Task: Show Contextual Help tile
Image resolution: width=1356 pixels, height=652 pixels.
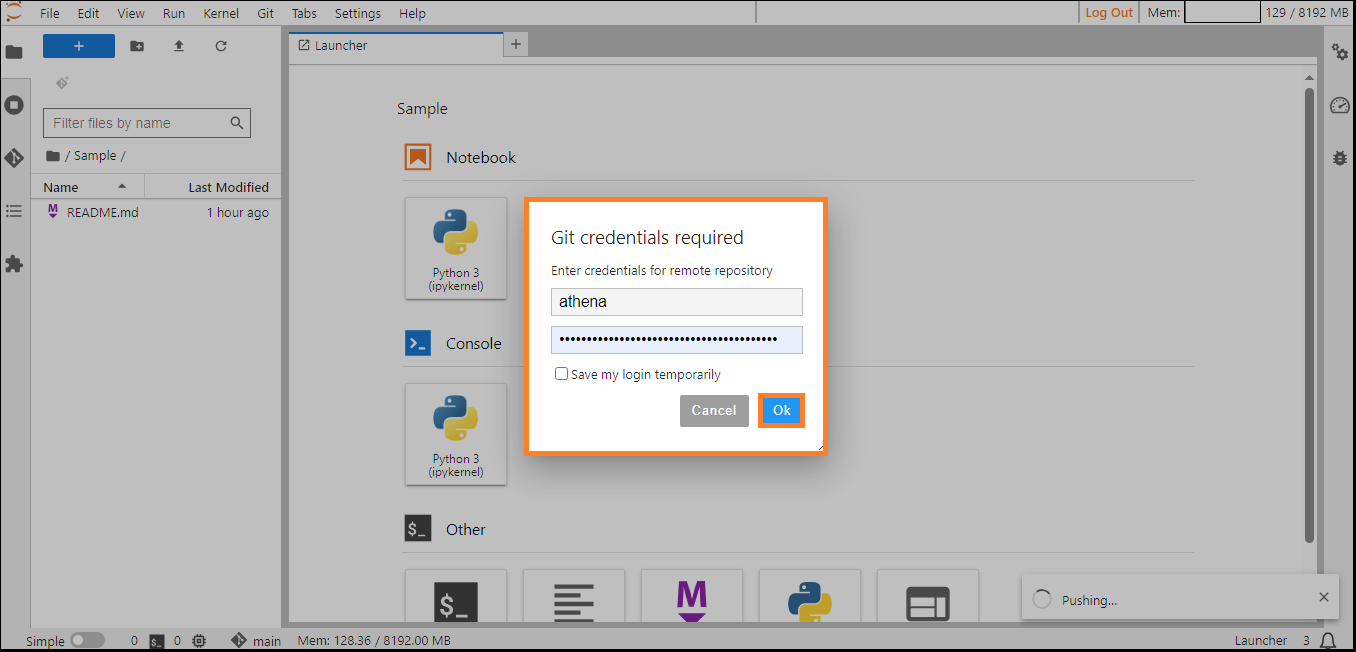Action: pyautogui.click(x=928, y=597)
